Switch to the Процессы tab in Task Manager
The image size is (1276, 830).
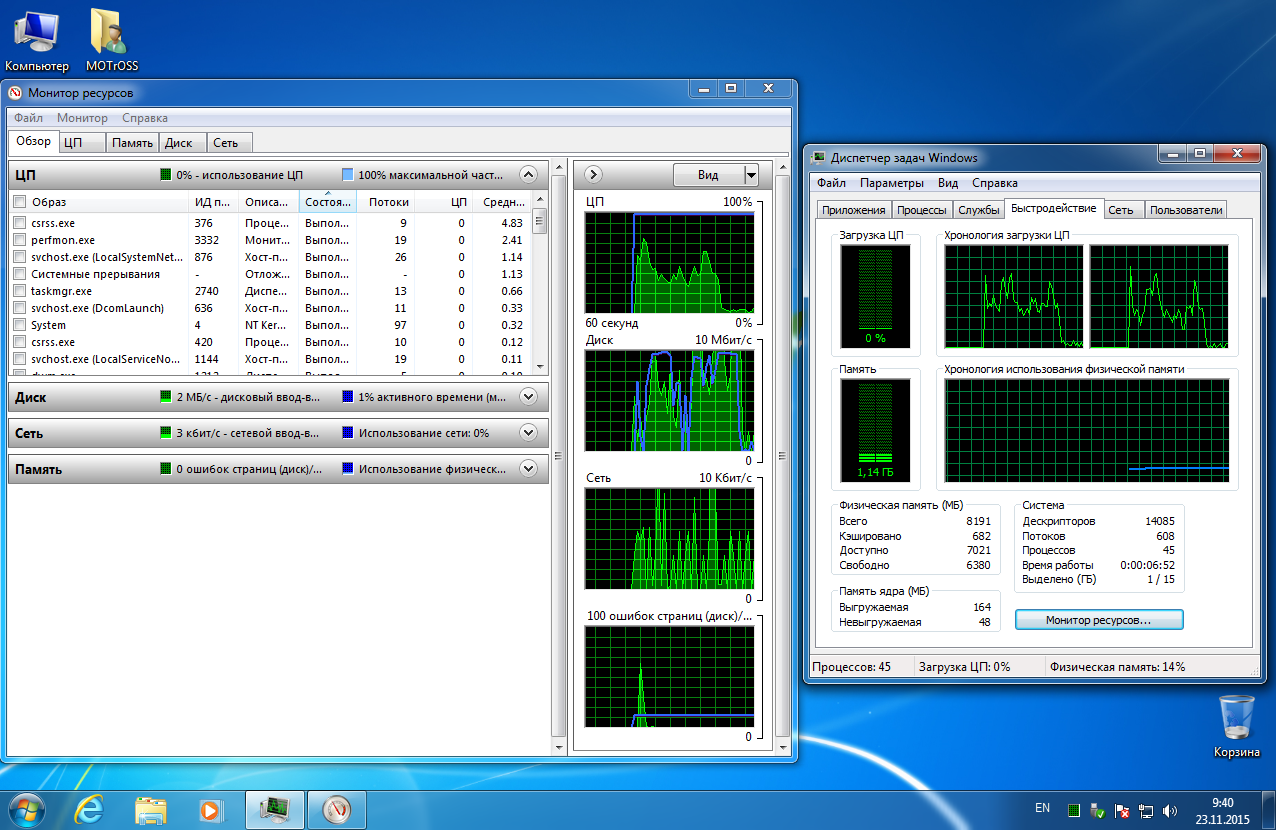click(922, 210)
